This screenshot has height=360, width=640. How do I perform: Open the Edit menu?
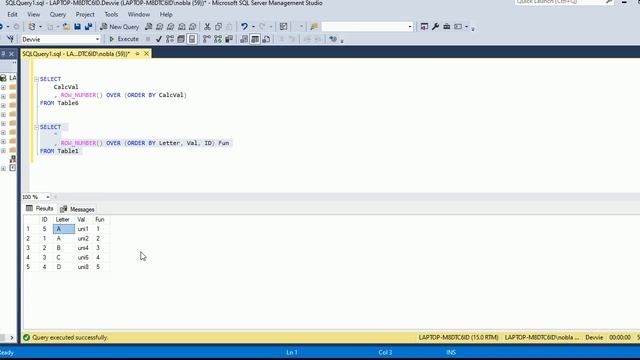coord(12,14)
